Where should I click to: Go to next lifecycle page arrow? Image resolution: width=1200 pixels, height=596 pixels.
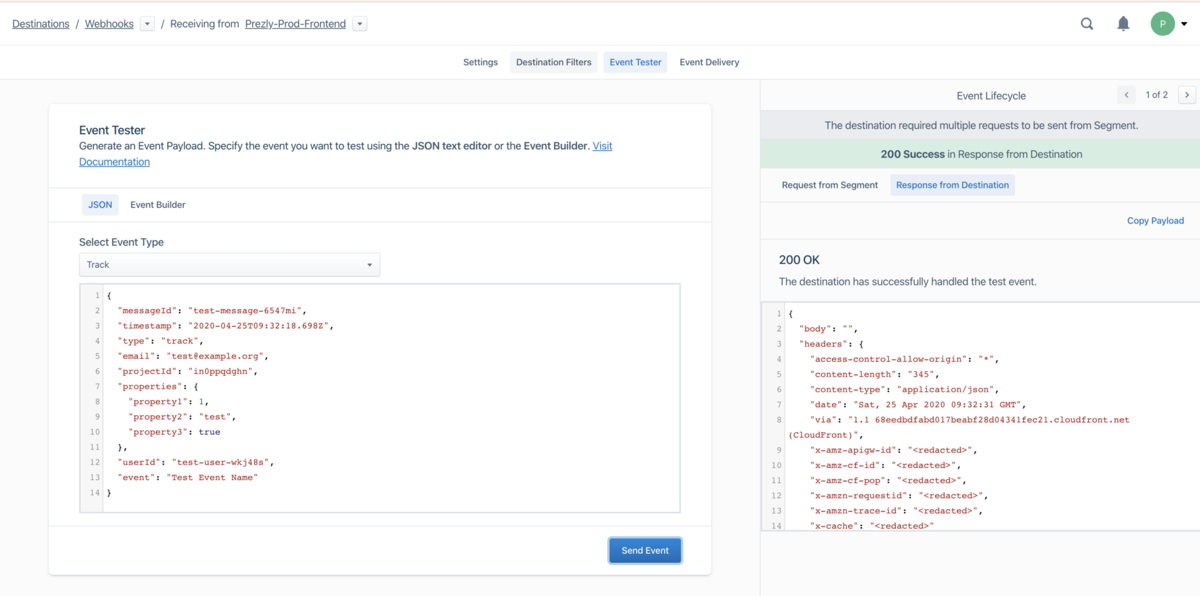click(1186, 95)
